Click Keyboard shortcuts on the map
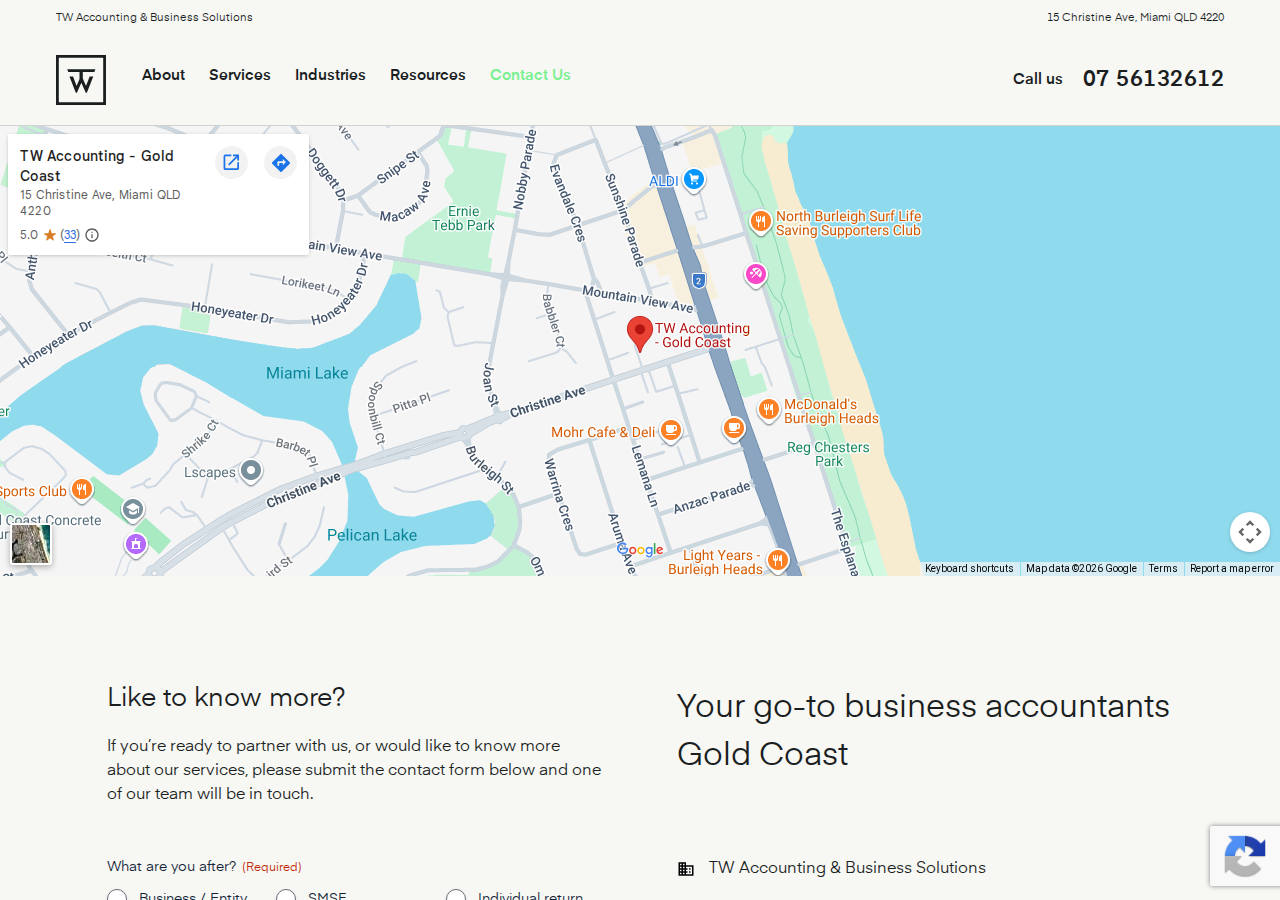 969,568
